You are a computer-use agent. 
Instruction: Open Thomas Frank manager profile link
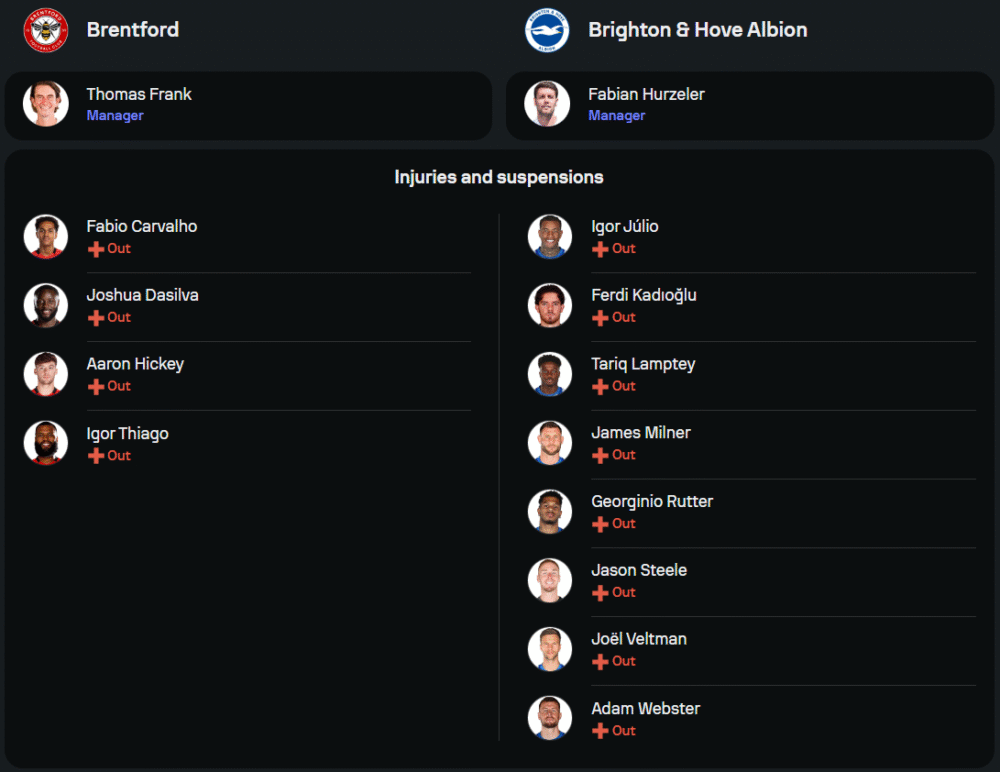[x=139, y=94]
